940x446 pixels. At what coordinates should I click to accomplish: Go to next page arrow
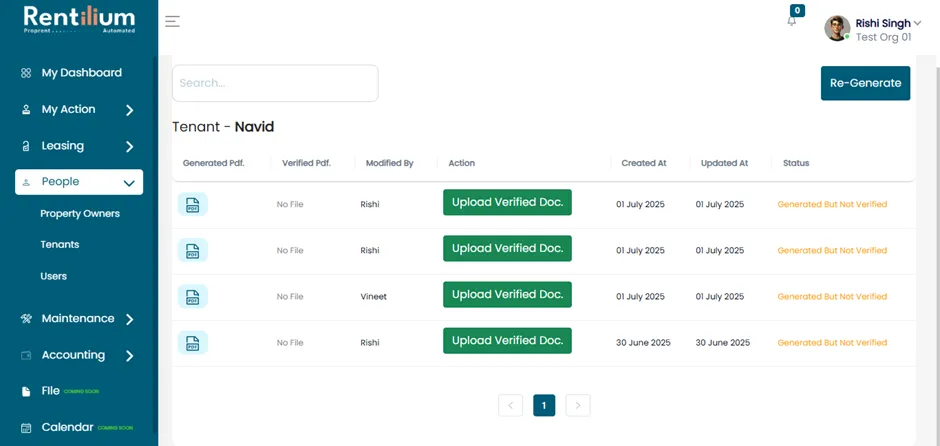tap(578, 405)
